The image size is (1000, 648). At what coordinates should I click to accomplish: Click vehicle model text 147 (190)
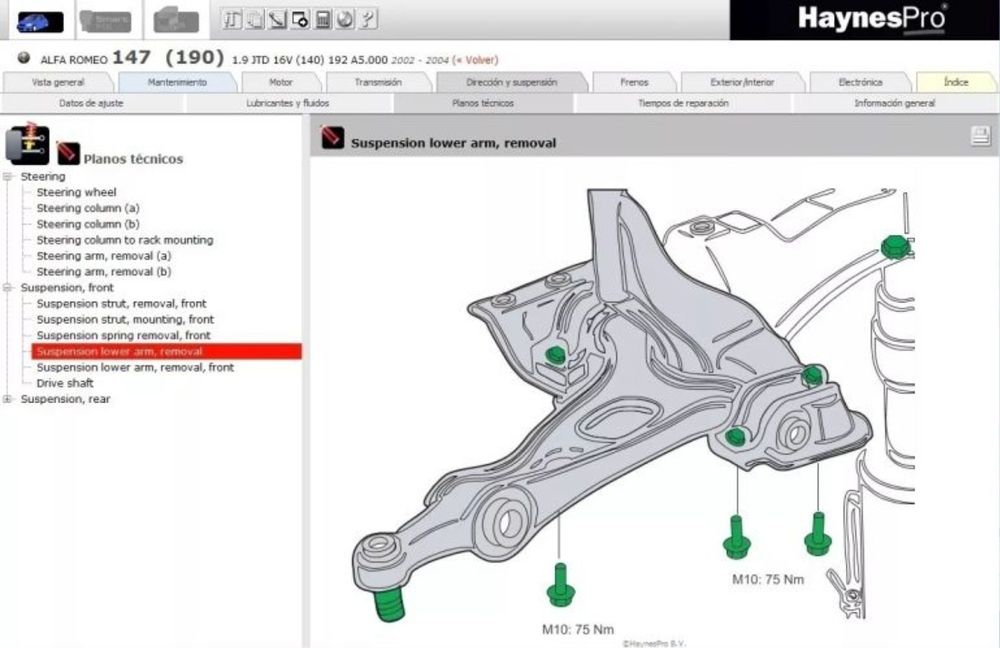pyautogui.click(x=168, y=57)
